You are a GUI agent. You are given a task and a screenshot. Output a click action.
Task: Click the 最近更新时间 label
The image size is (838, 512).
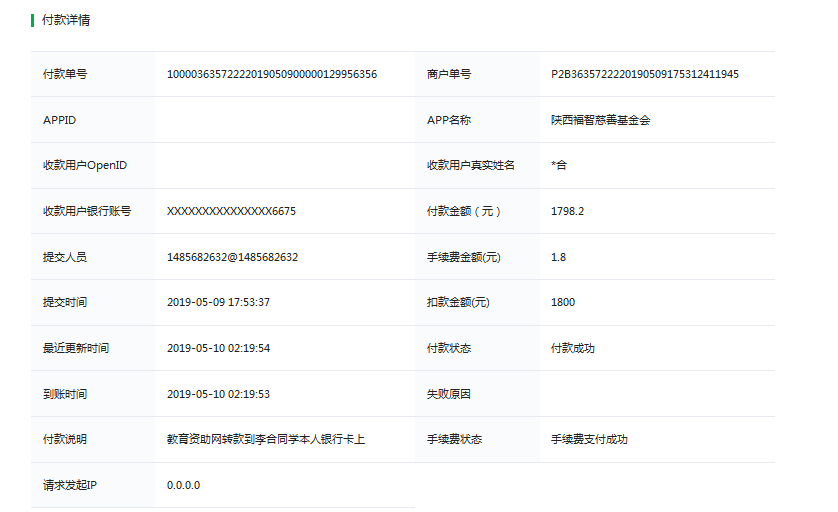pyautogui.click(x=76, y=348)
